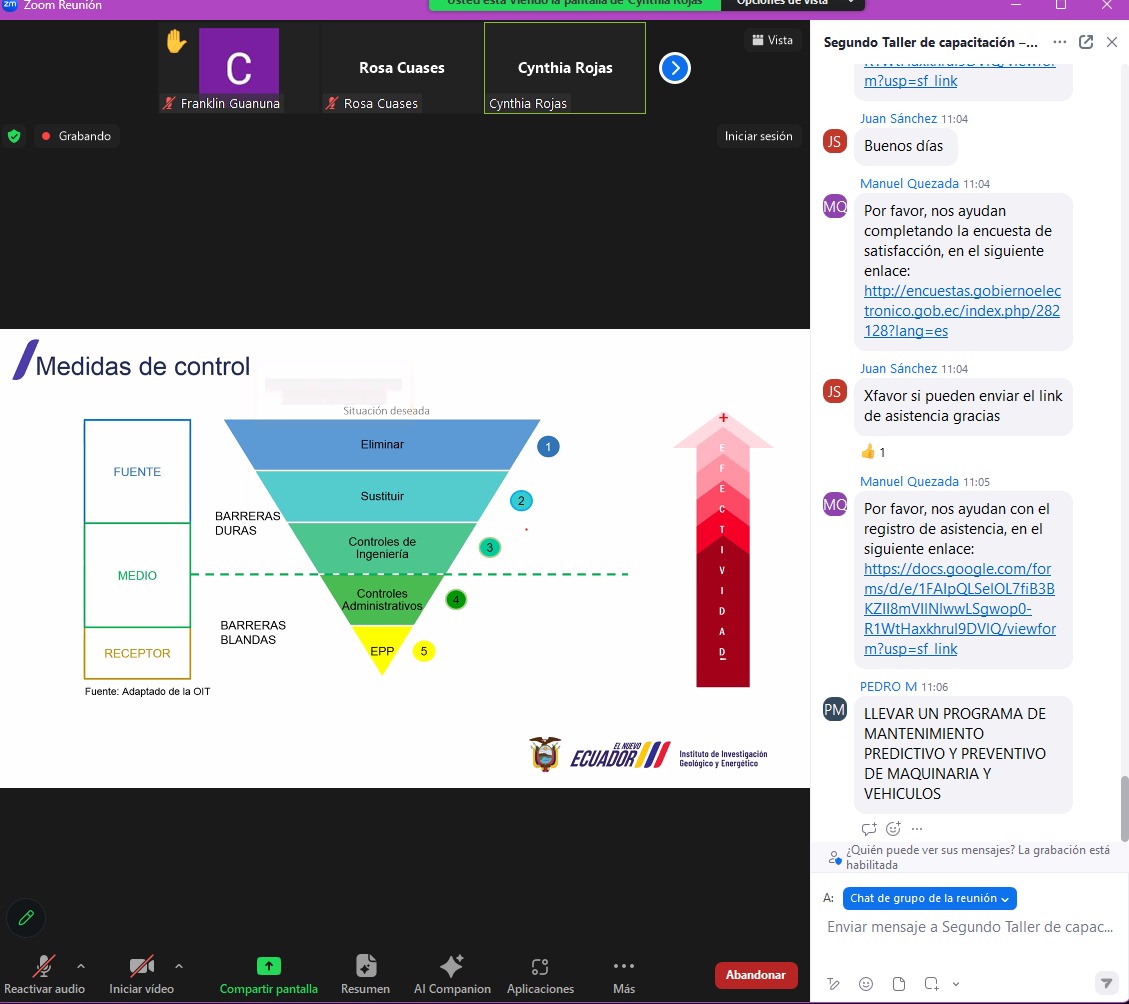Open the Vista layout menu
The height and width of the screenshot is (1004, 1129).
[772, 40]
